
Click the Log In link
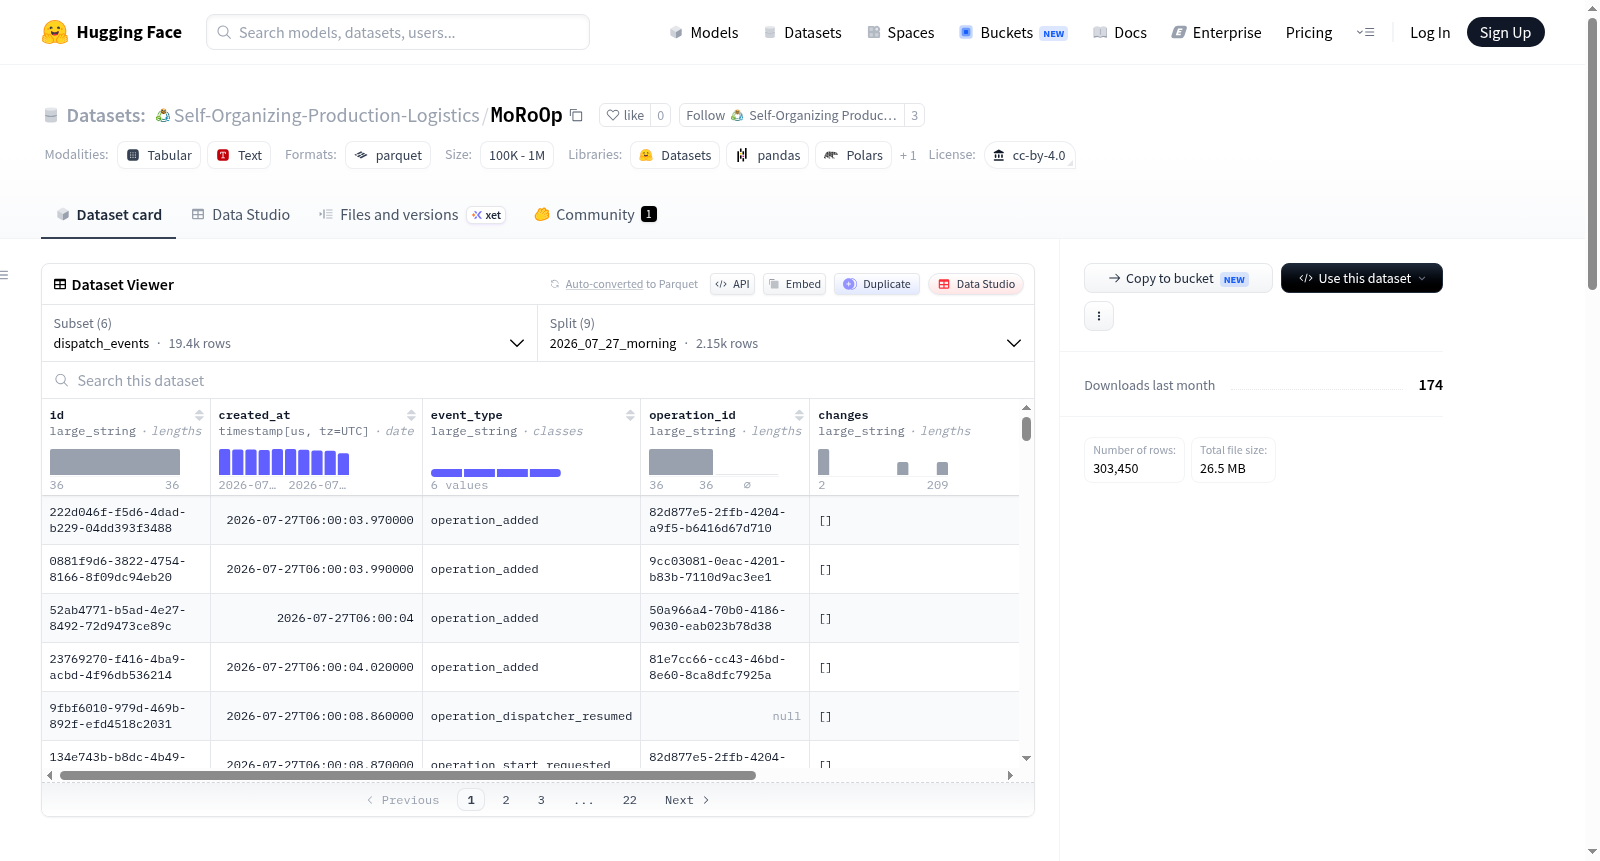click(1430, 32)
